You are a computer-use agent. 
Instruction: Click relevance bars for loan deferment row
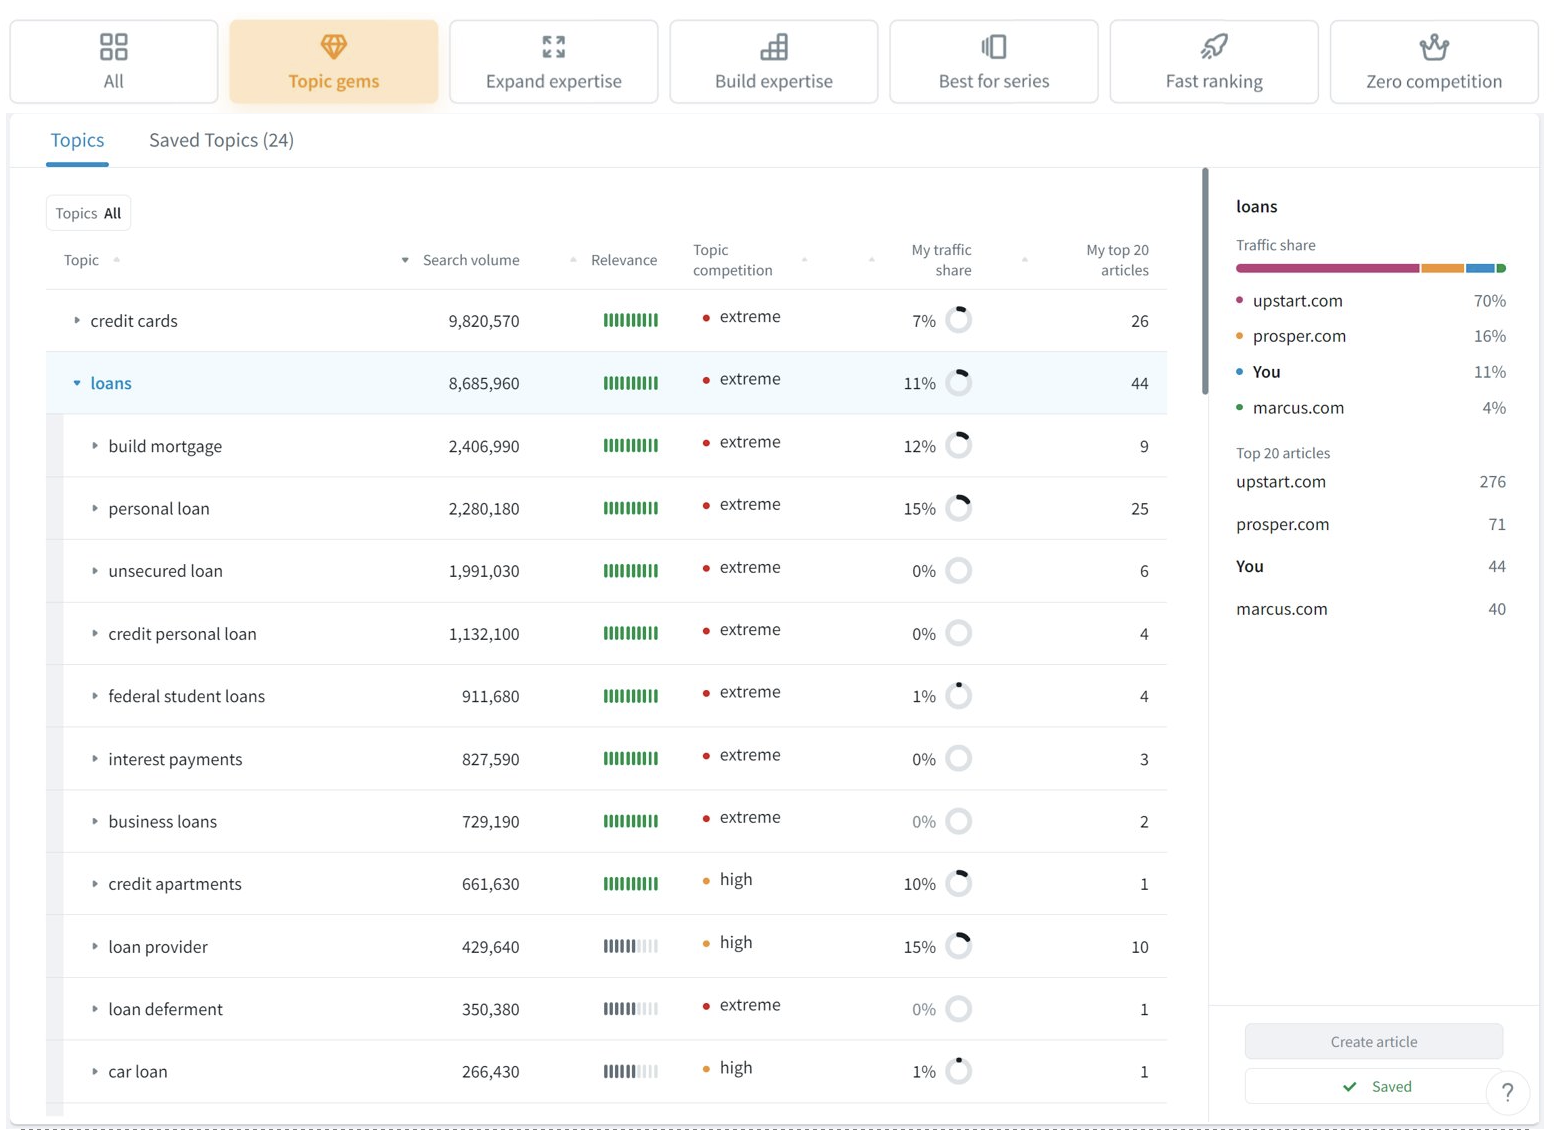(x=631, y=1009)
